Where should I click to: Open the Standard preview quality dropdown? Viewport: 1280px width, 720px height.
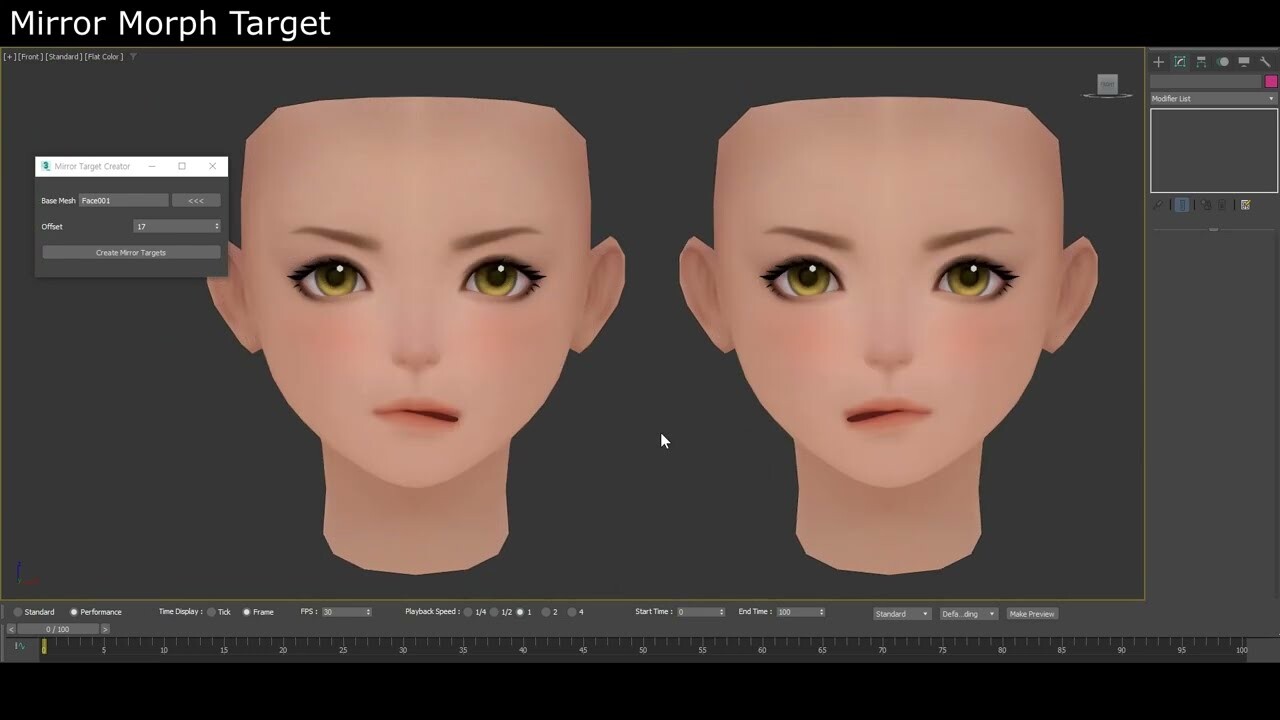pyautogui.click(x=900, y=613)
